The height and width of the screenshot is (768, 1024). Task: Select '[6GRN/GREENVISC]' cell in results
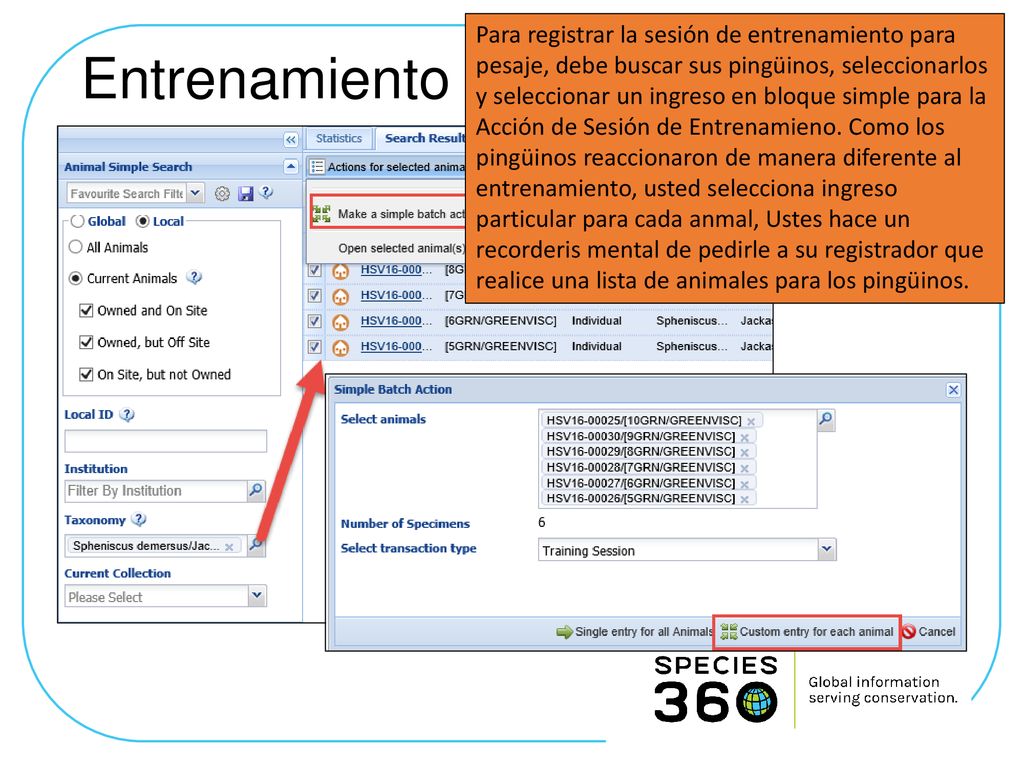pyautogui.click(x=501, y=321)
